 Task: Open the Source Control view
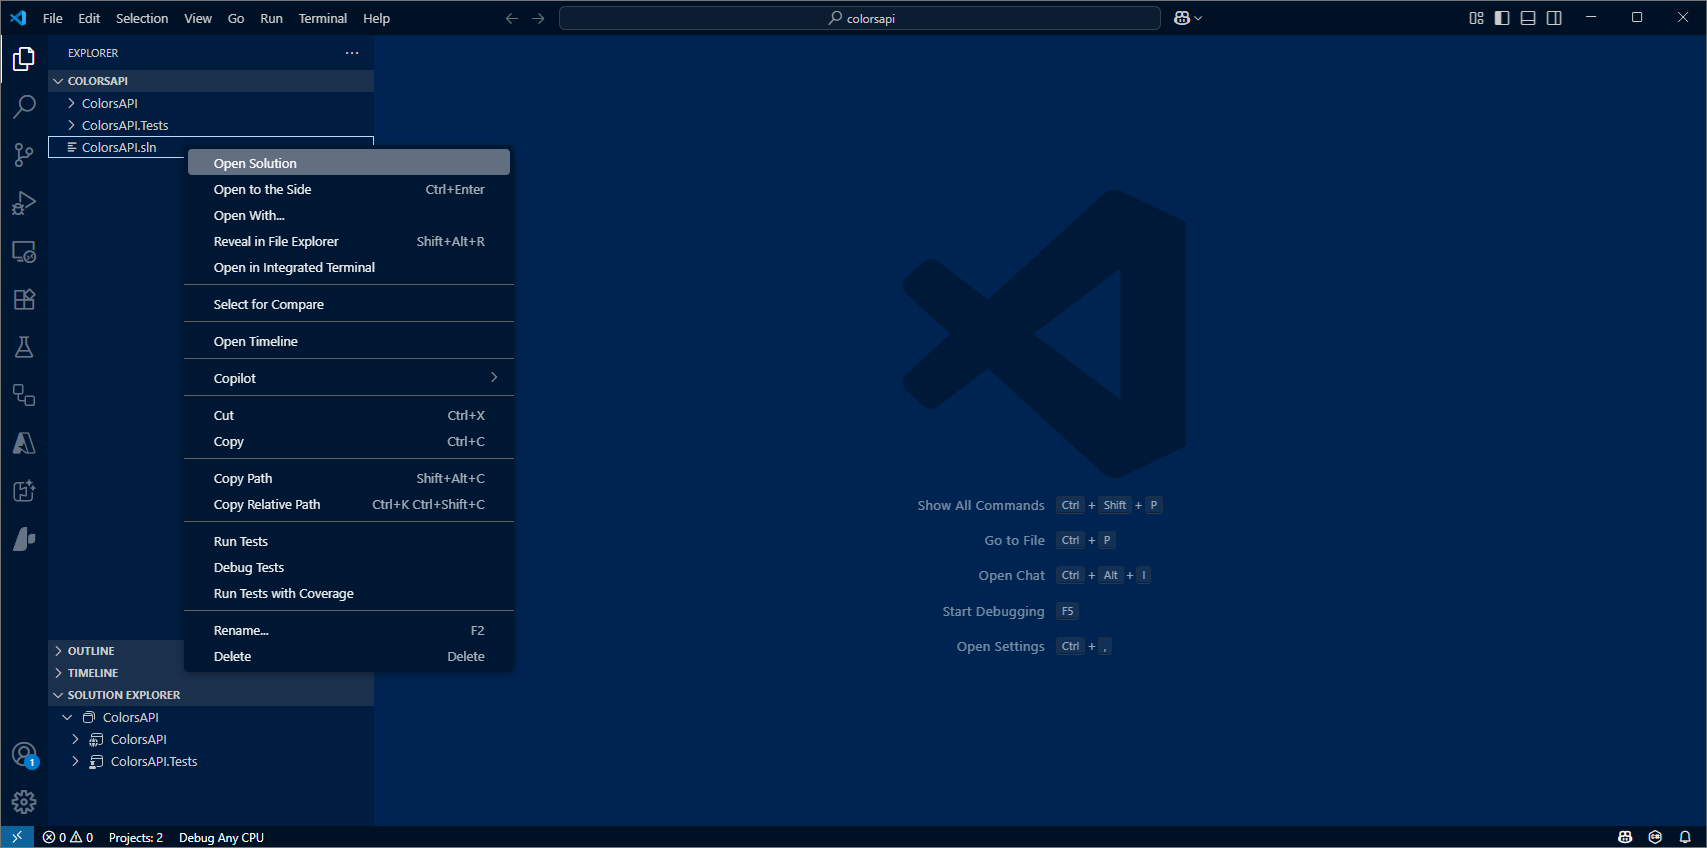click(24, 155)
